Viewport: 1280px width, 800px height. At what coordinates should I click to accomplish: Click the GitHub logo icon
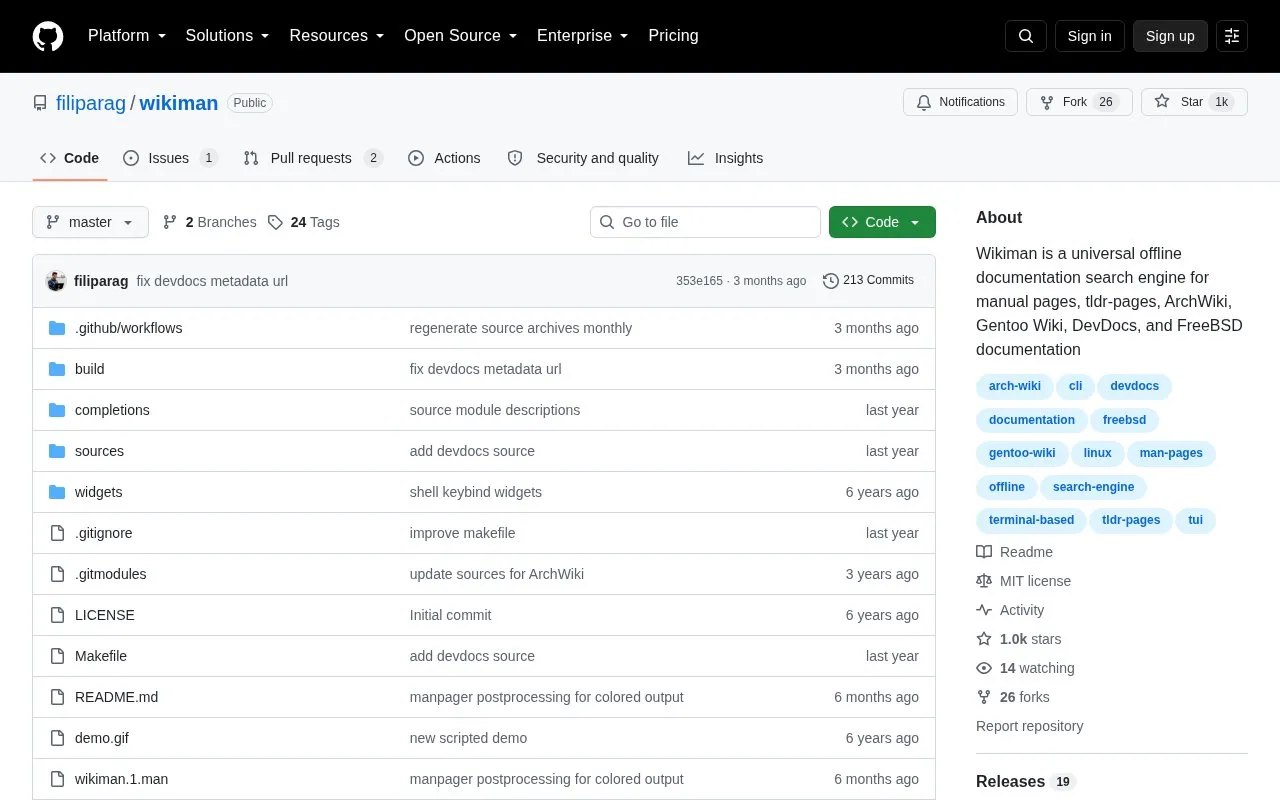click(x=48, y=36)
